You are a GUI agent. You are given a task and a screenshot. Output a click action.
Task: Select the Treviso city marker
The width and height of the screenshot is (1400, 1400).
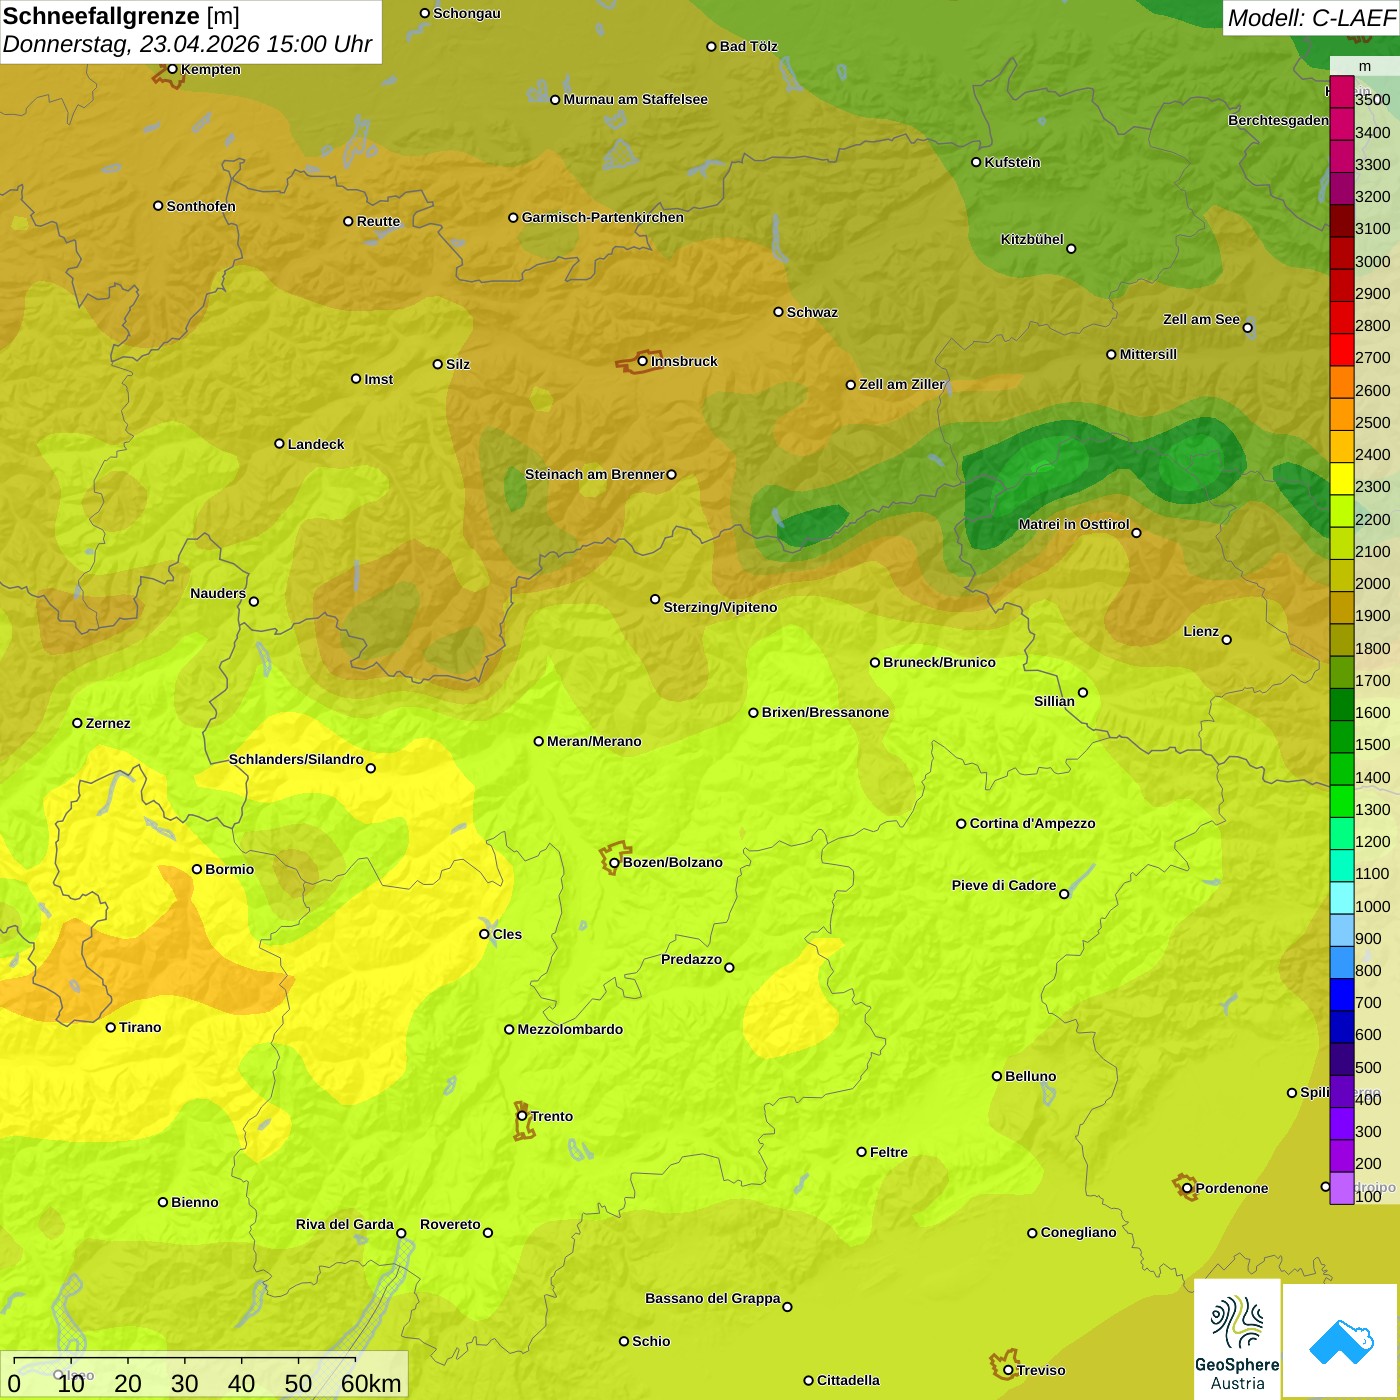(1008, 1370)
